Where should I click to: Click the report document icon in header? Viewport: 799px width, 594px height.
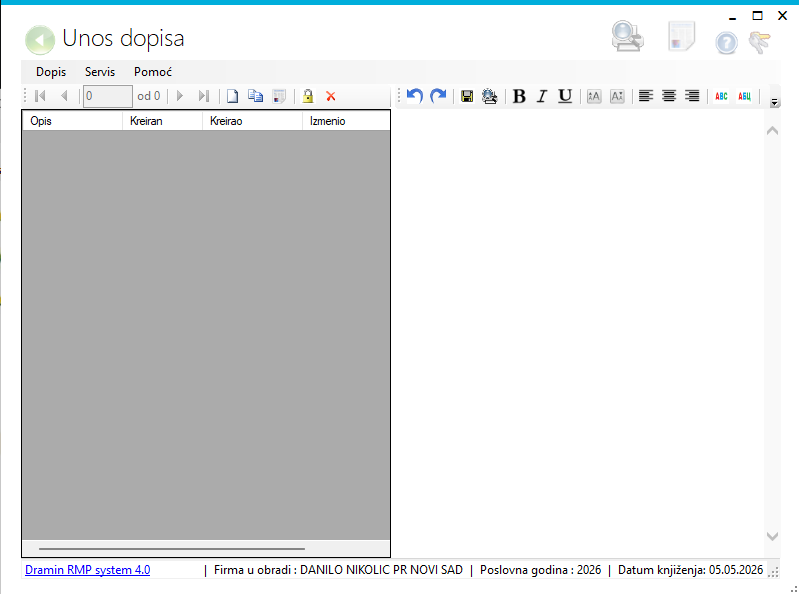[x=681, y=36]
